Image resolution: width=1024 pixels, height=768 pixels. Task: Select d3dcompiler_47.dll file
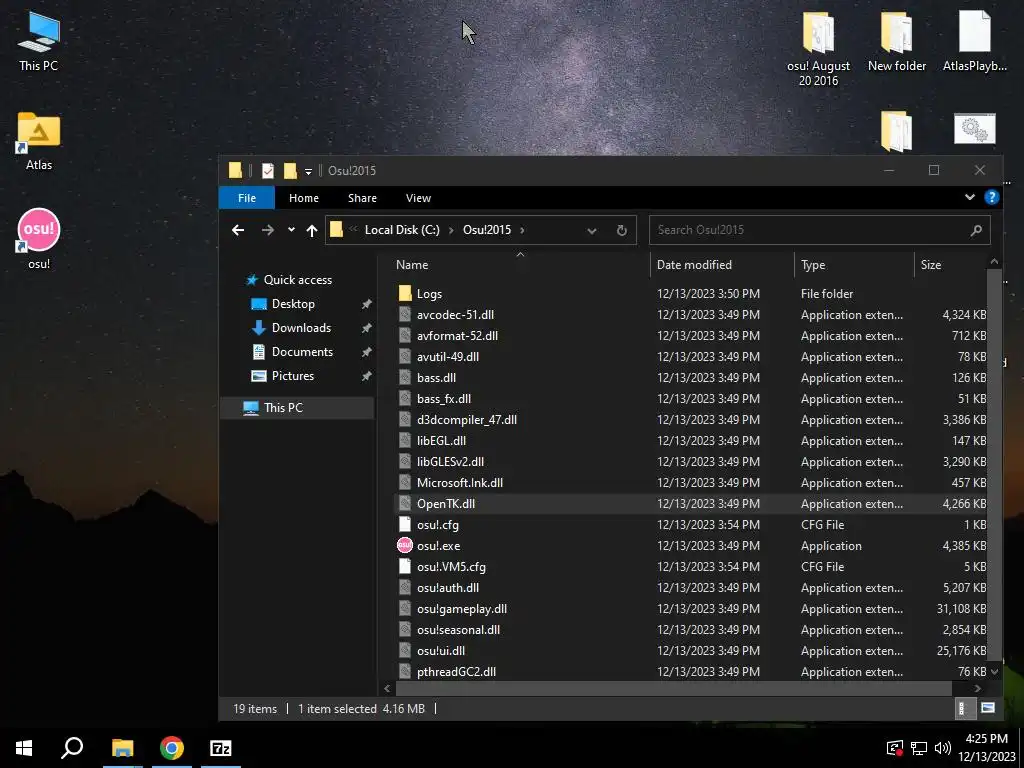click(467, 419)
